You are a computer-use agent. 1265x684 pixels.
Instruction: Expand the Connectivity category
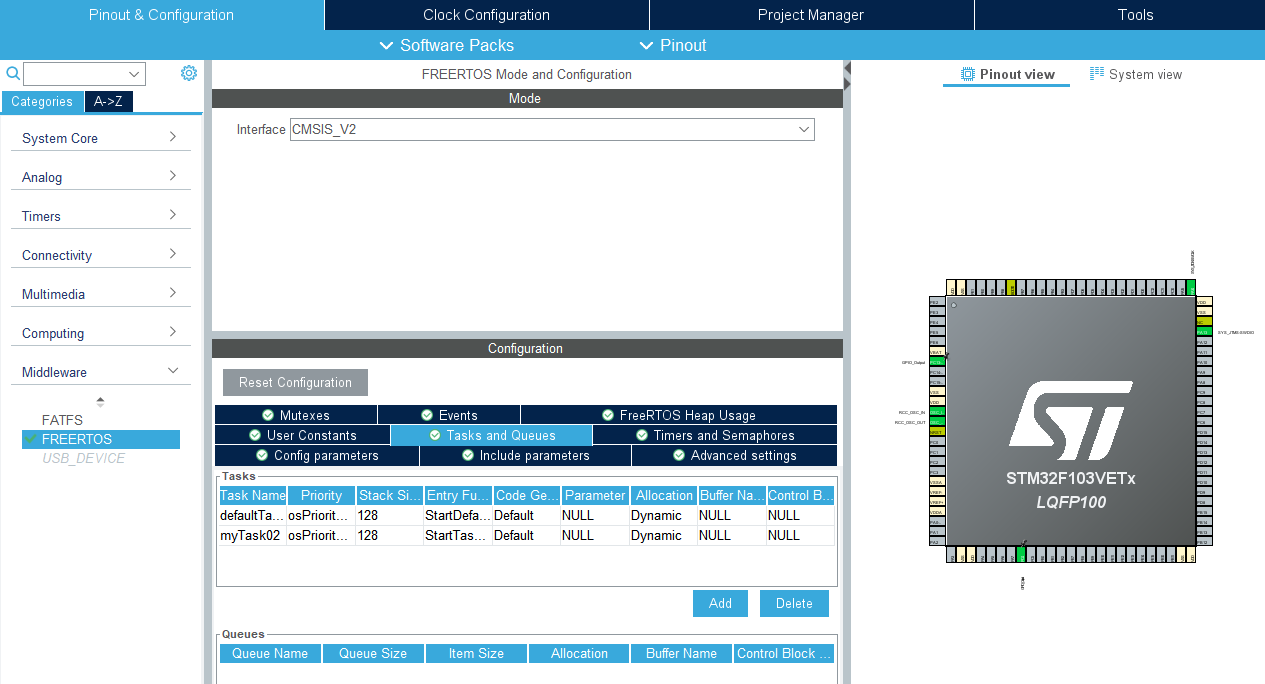click(172, 254)
